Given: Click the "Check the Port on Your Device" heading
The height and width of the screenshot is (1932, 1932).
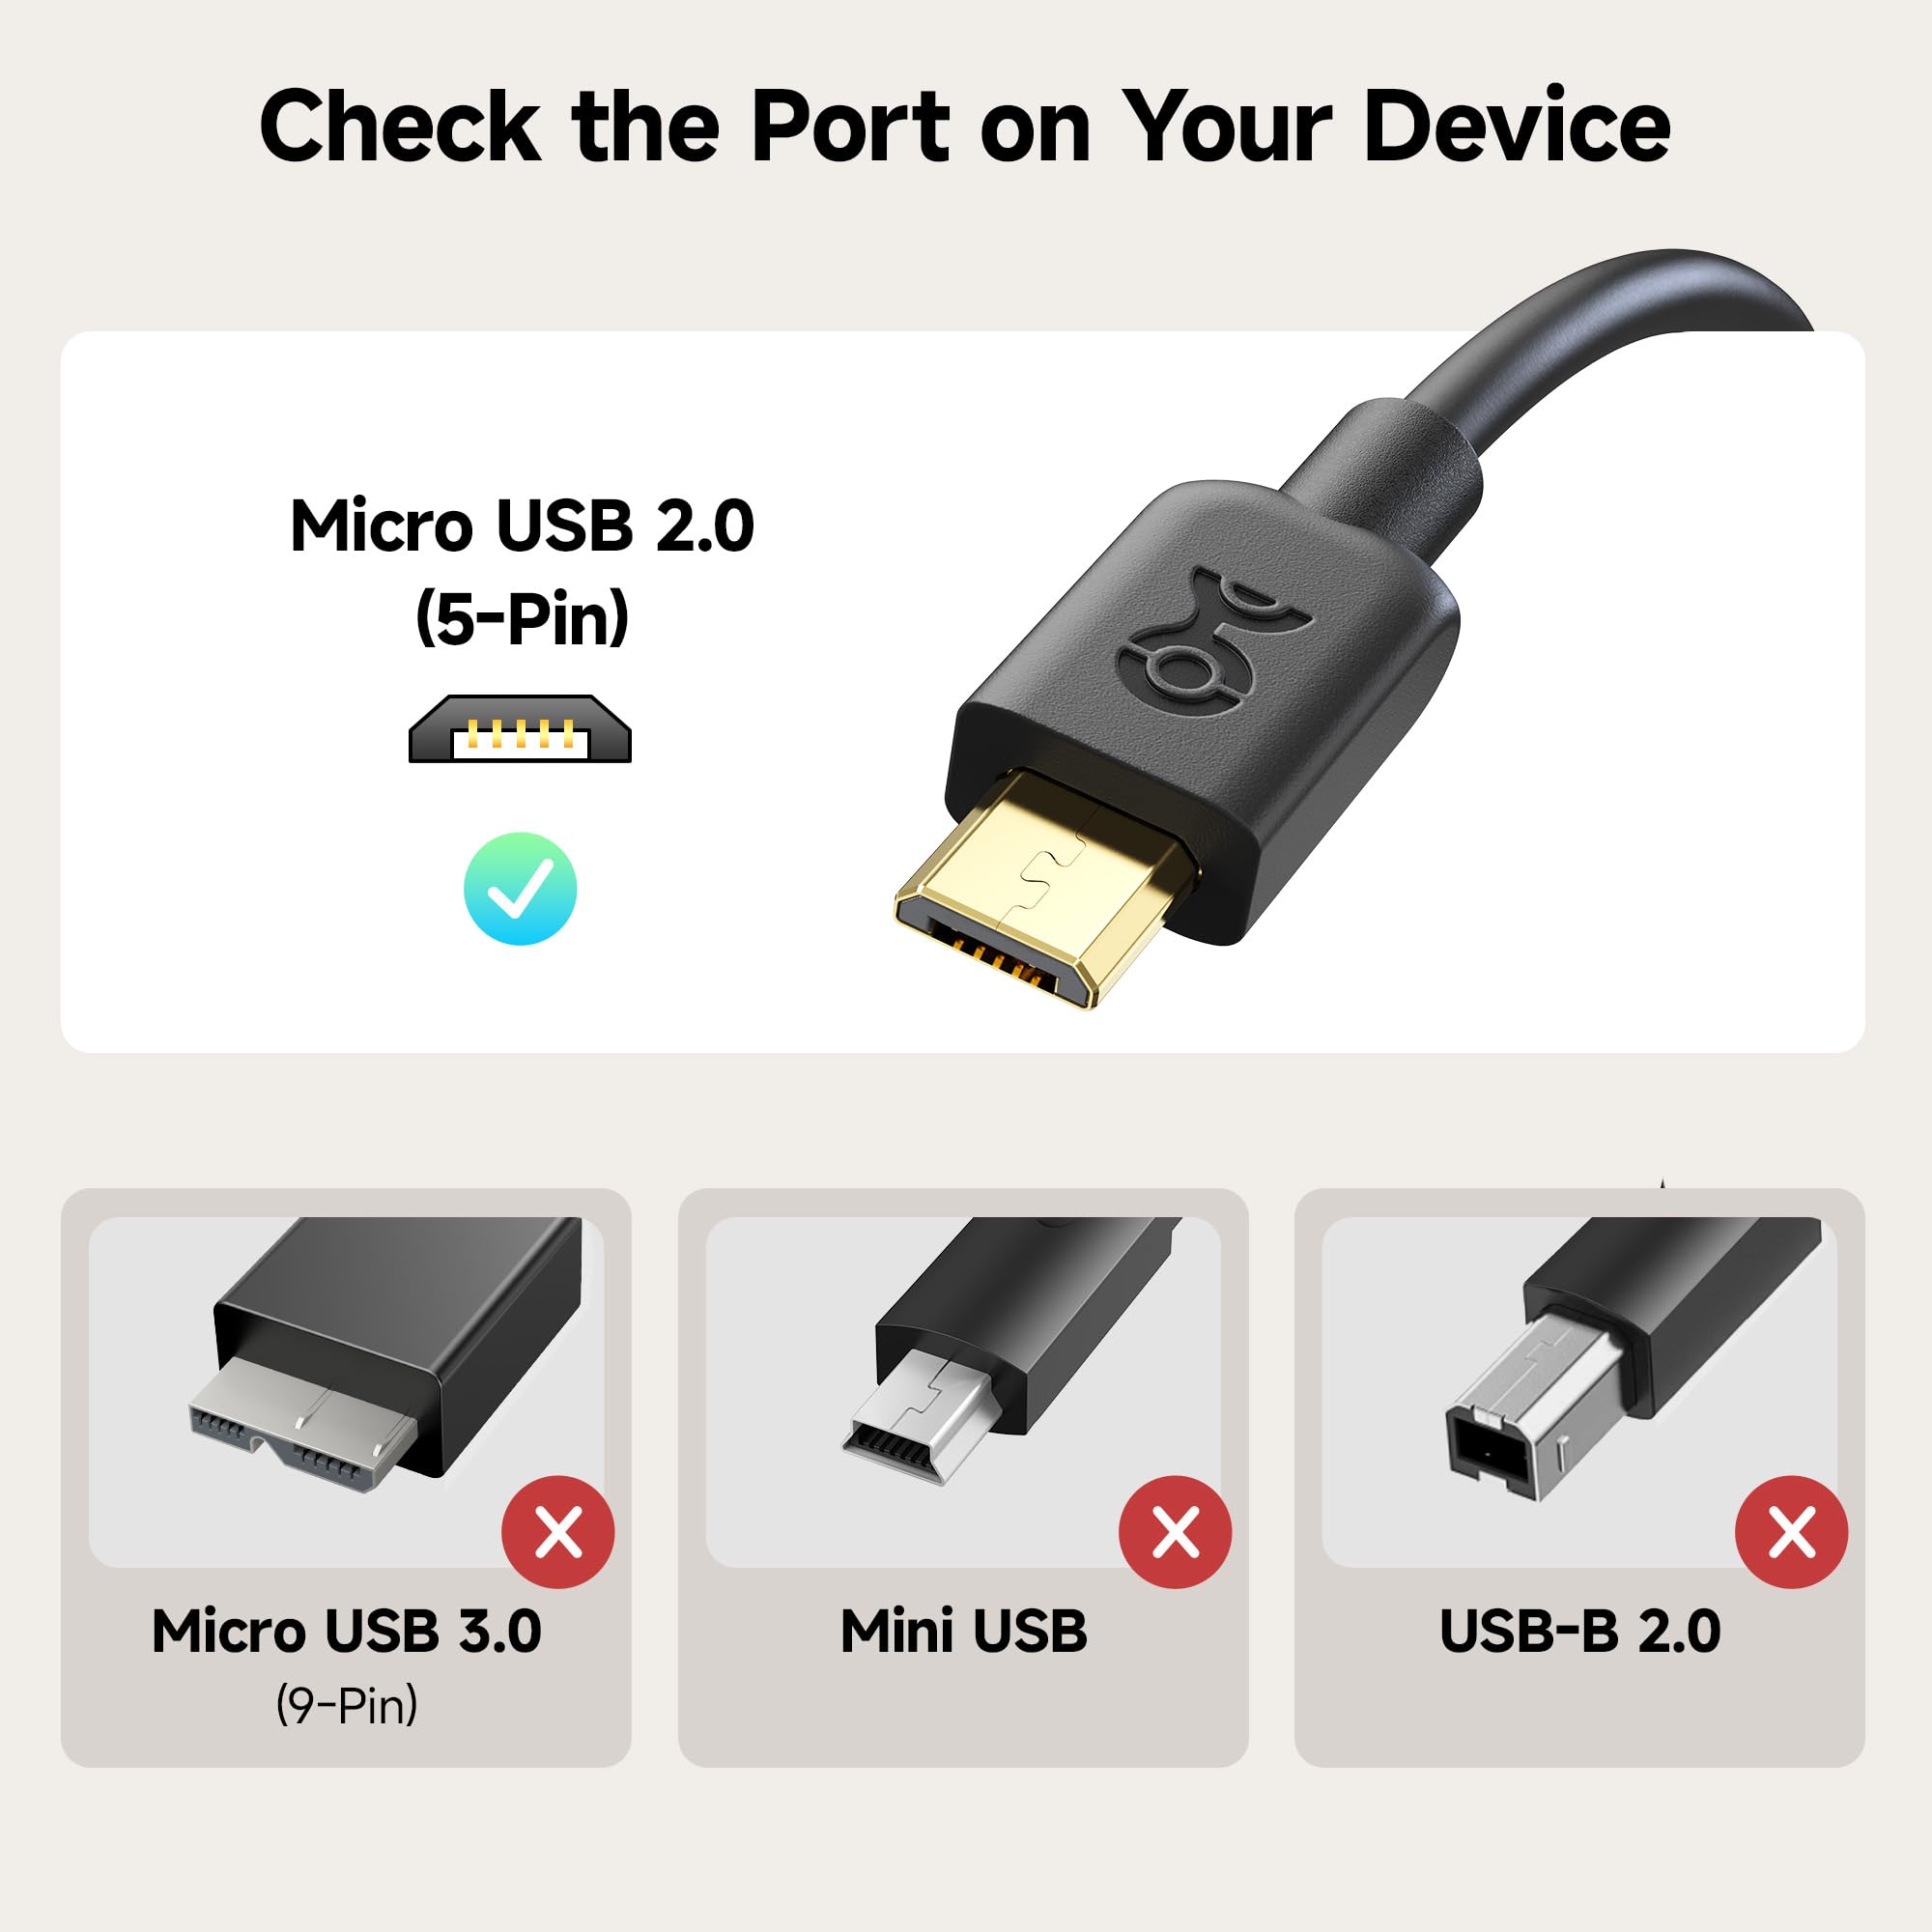Looking at the screenshot, I should [x=965, y=125].
